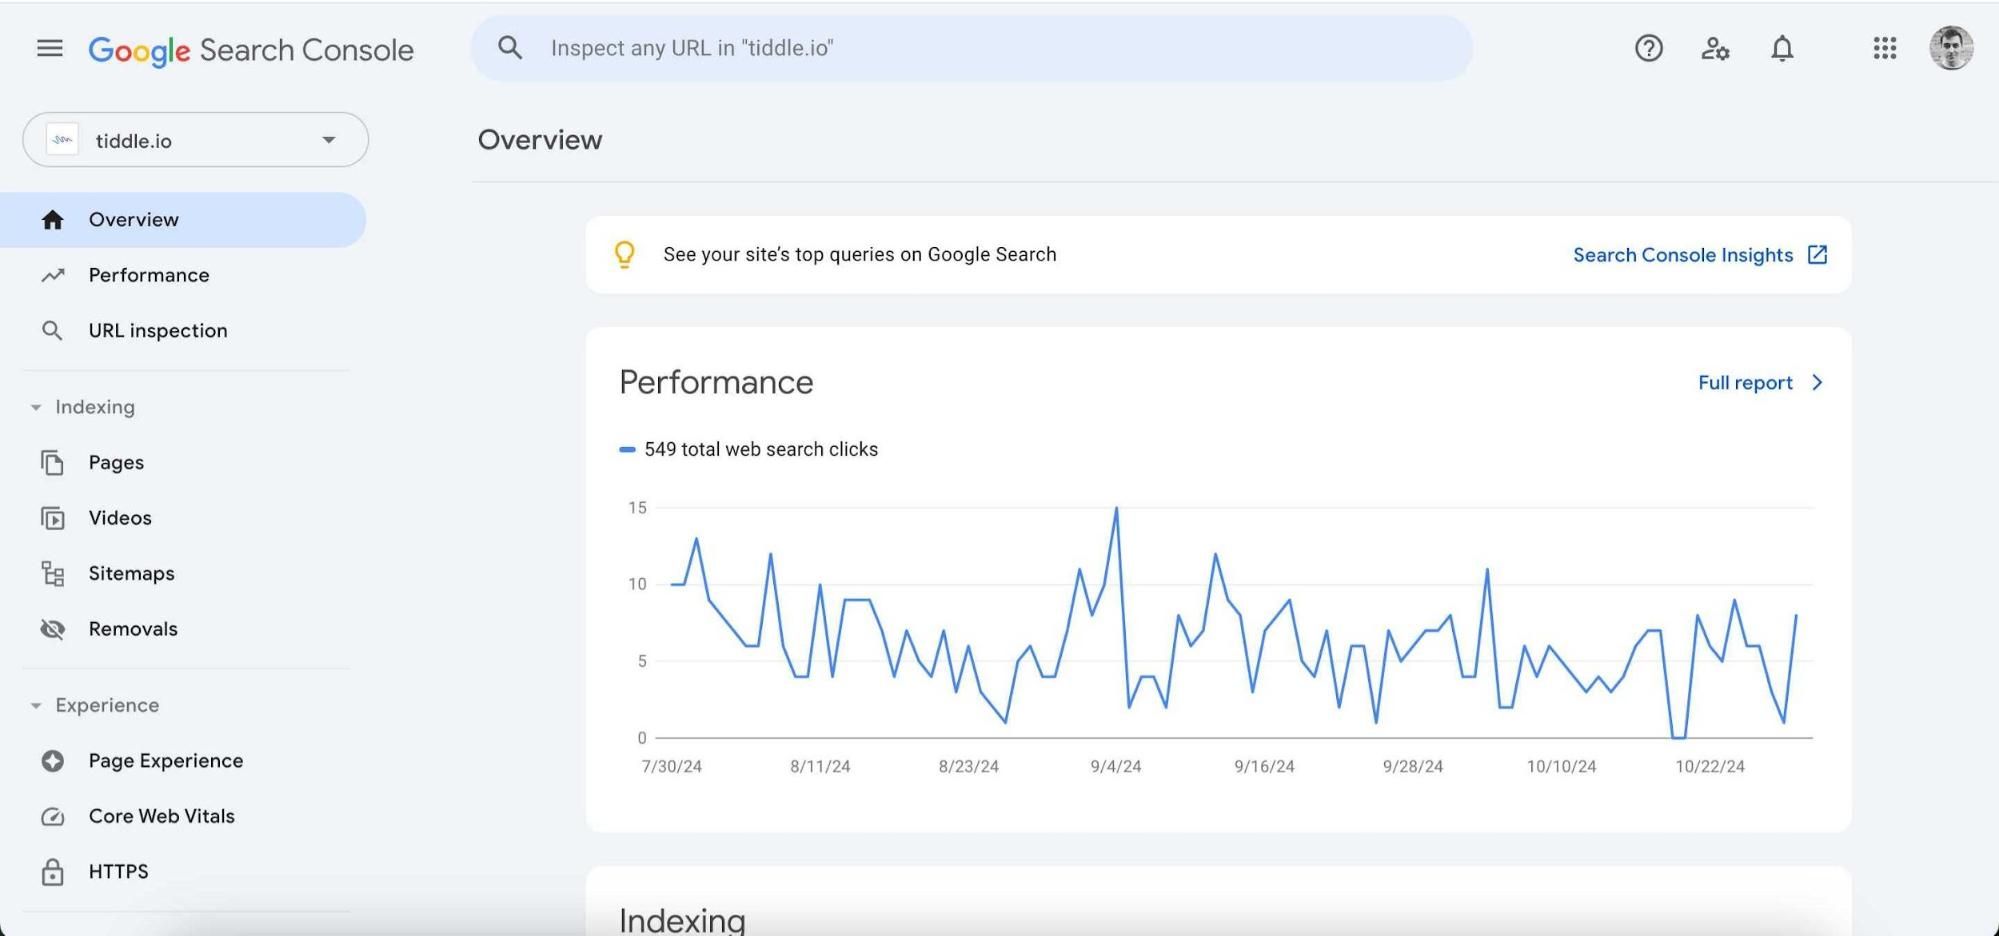This screenshot has height=936, width=1999.
Task: Open the tiddle.io property dropdown
Action: (x=196, y=140)
